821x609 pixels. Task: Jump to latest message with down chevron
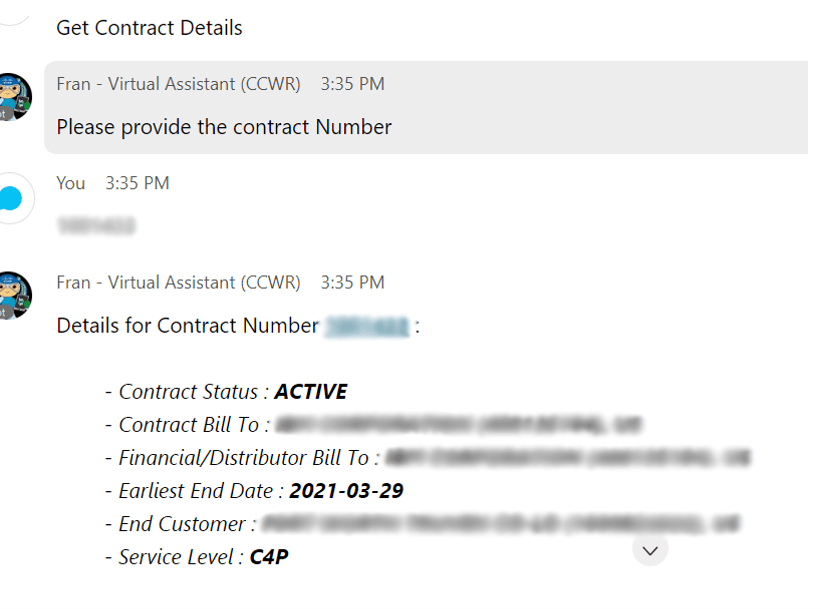pos(650,550)
